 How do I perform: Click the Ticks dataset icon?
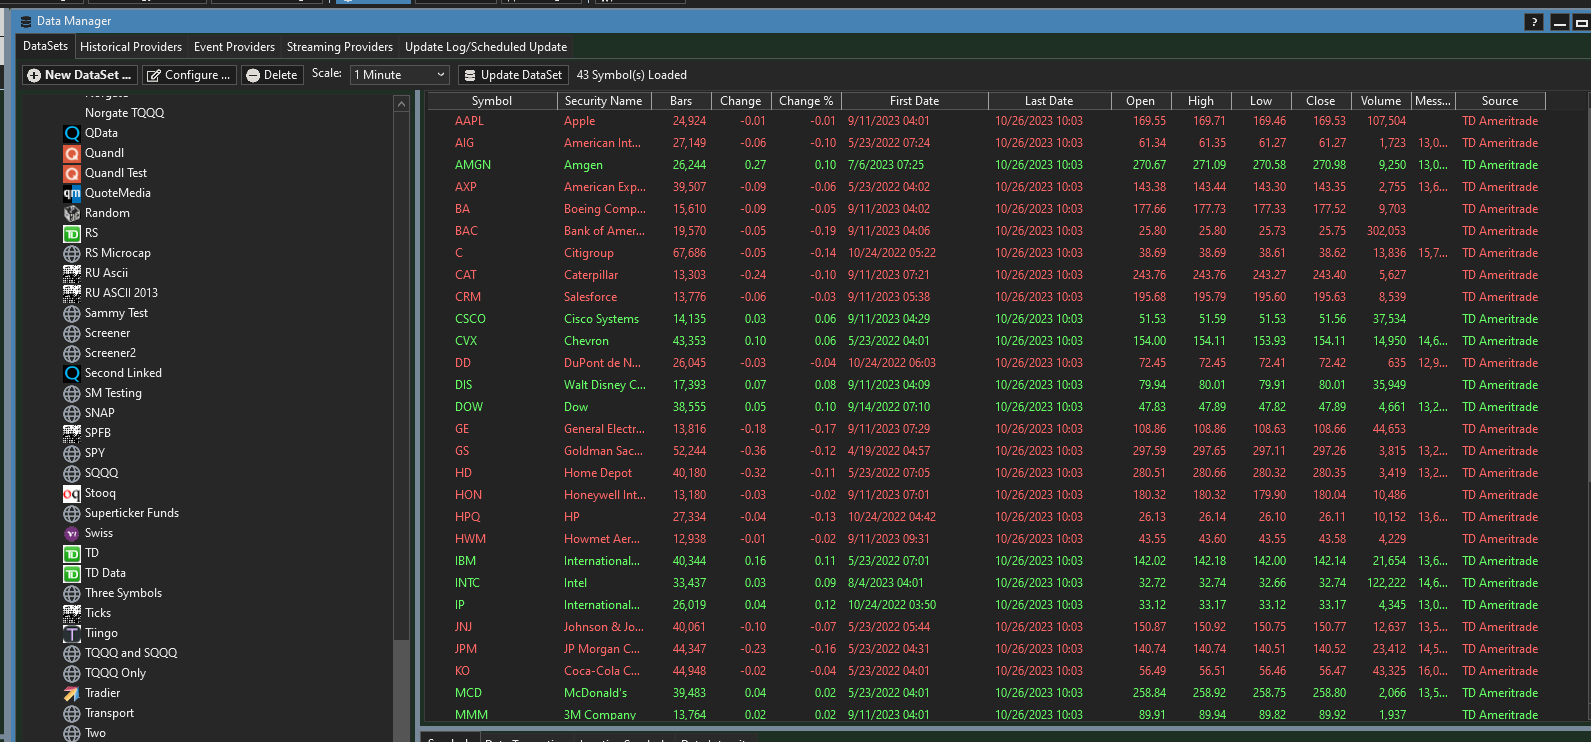coord(72,613)
